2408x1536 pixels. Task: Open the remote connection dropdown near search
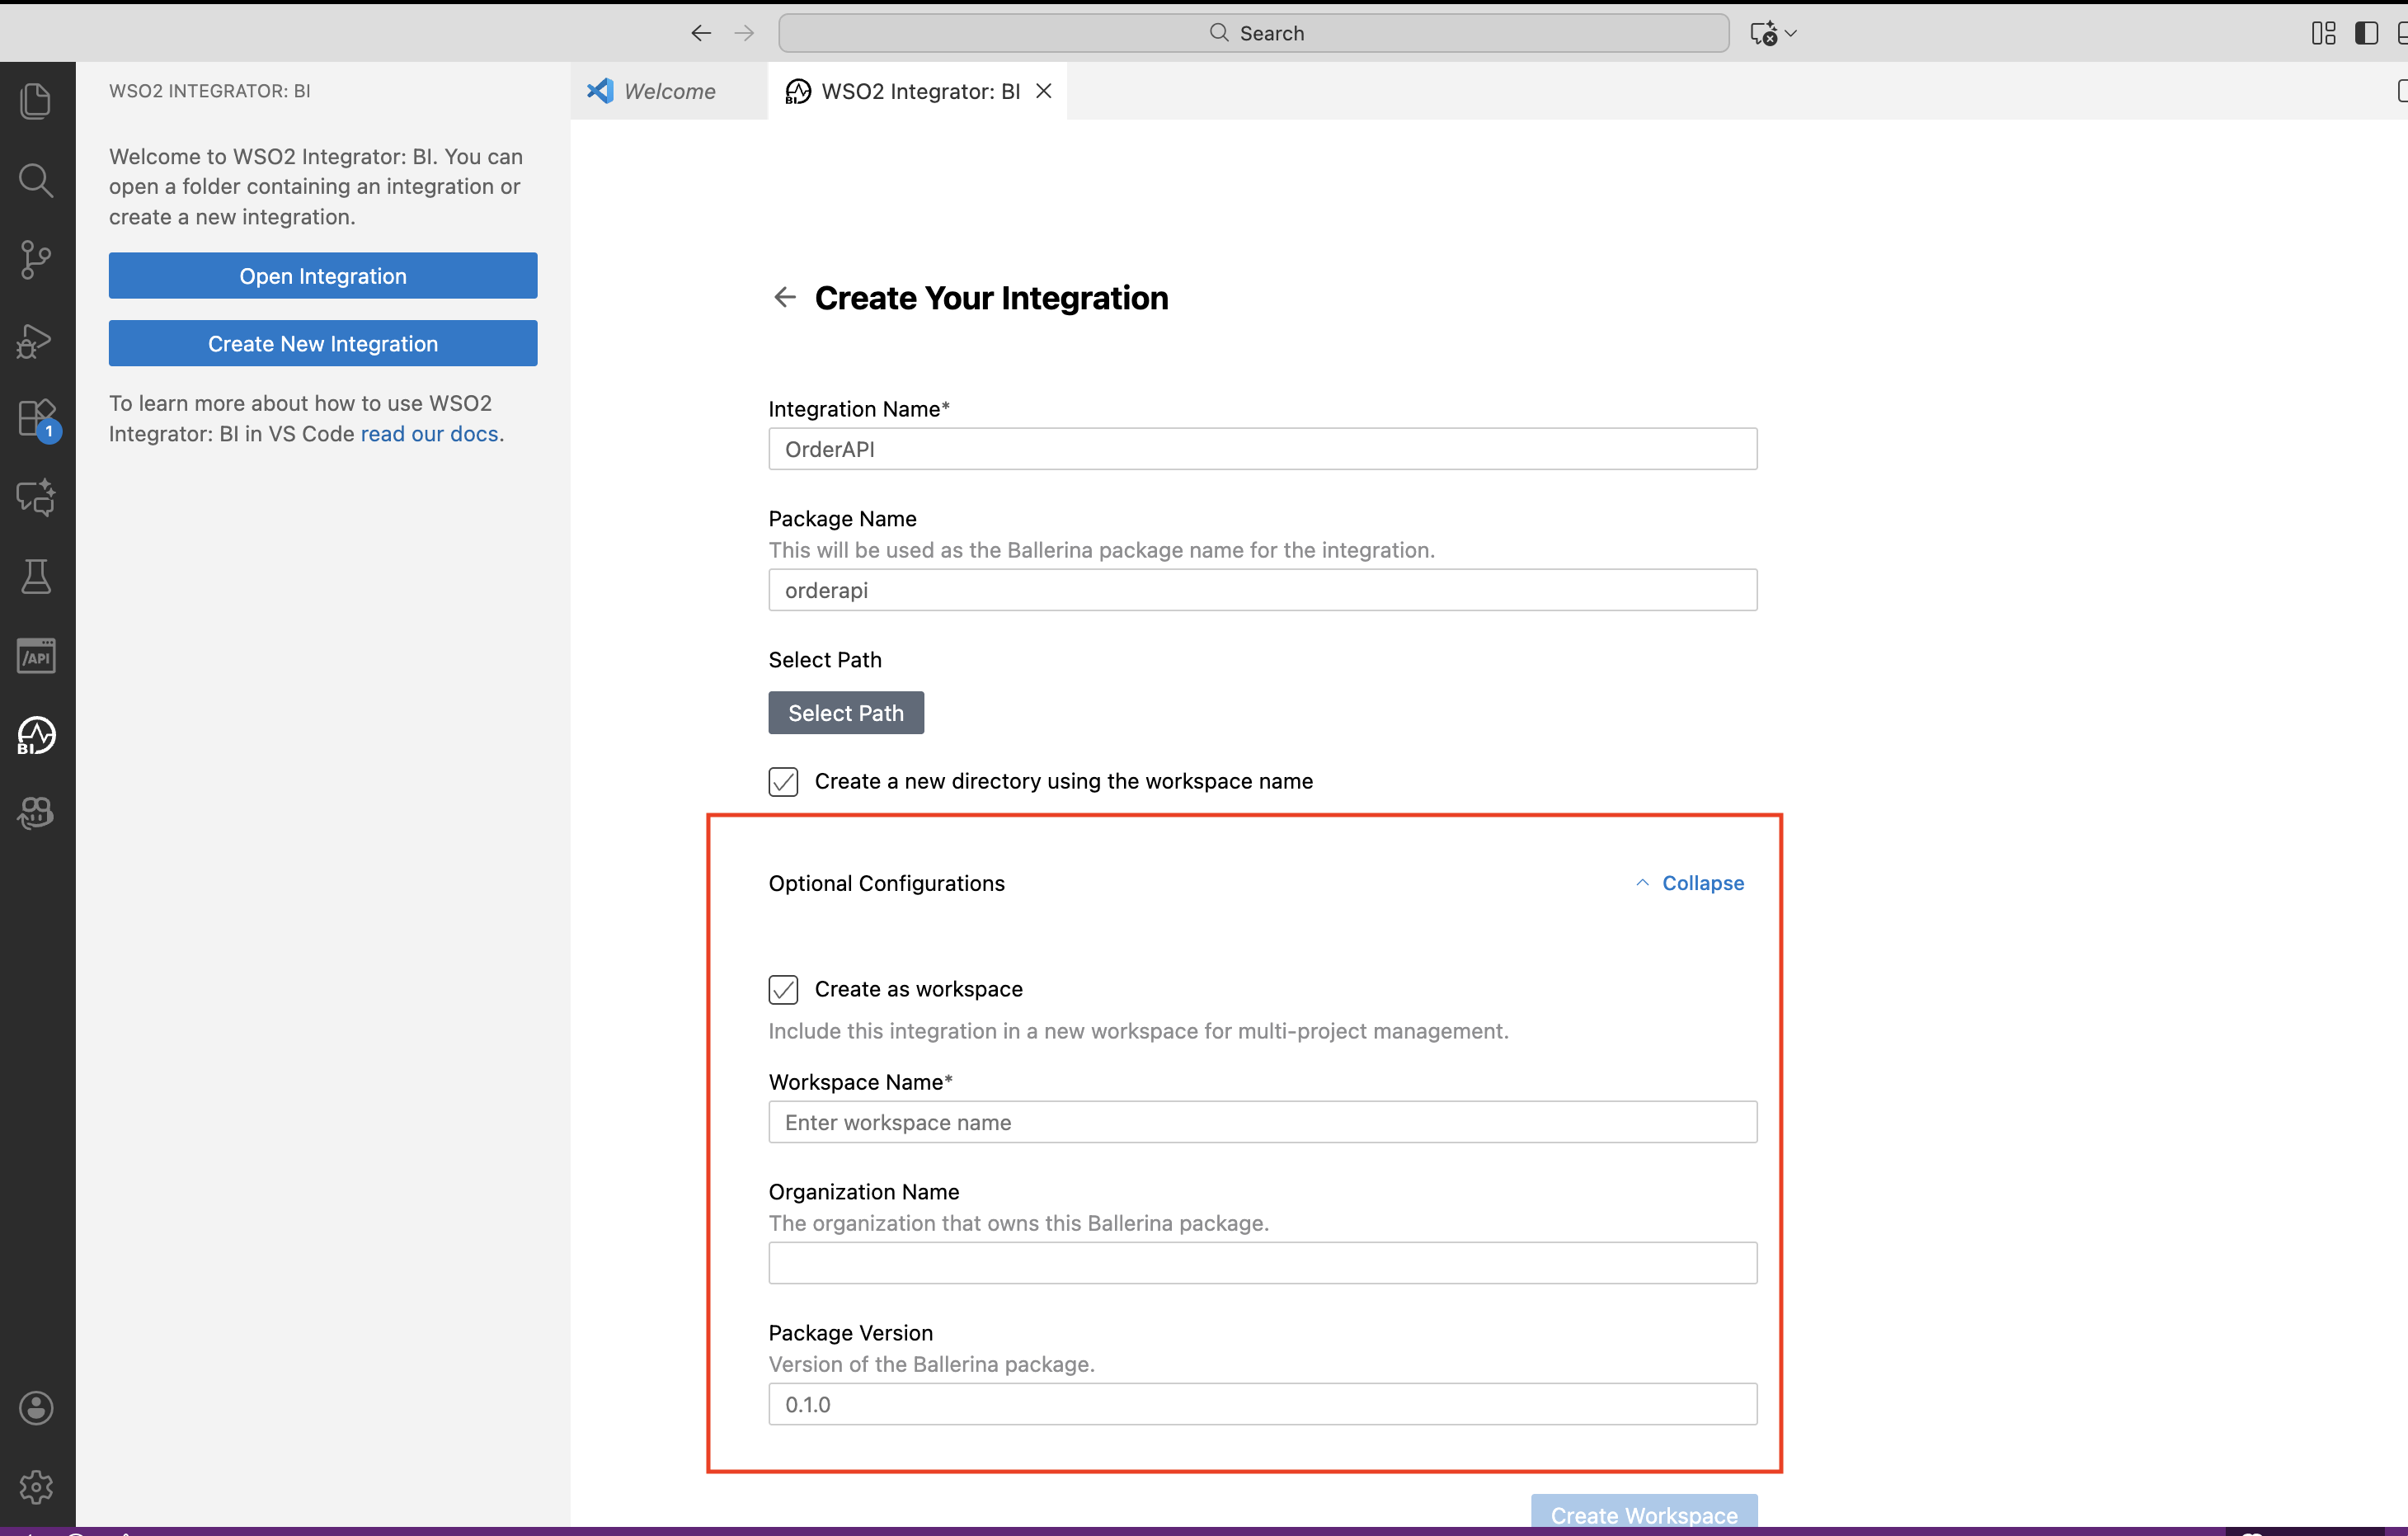click(1774, 33)
